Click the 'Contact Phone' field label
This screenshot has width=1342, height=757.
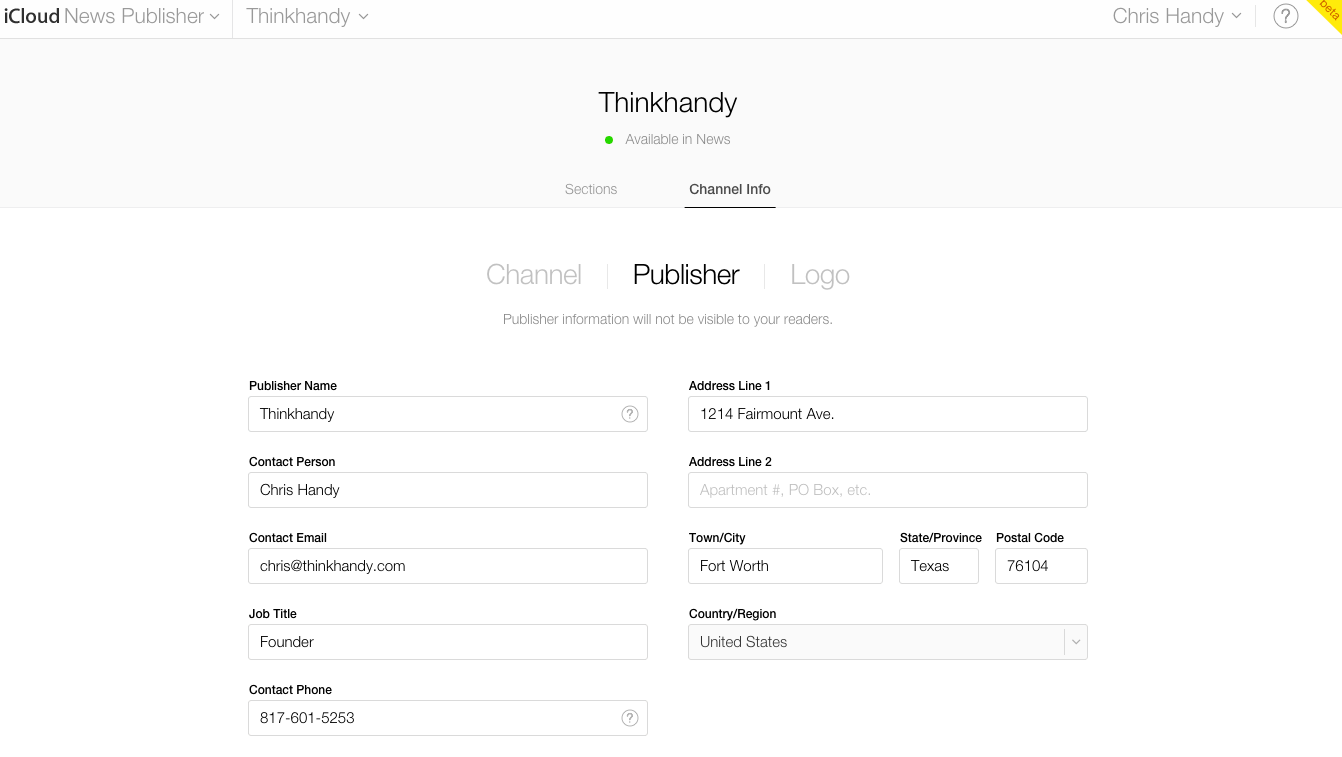tap(290, 690)
